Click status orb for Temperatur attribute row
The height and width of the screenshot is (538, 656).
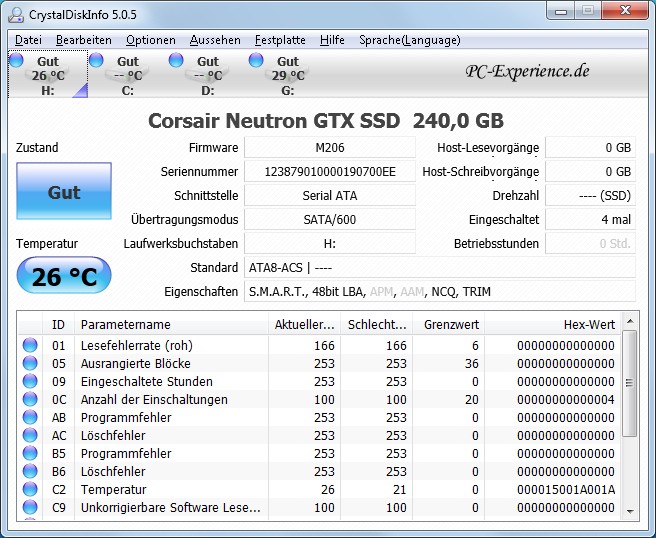click(x=30, y=489)
